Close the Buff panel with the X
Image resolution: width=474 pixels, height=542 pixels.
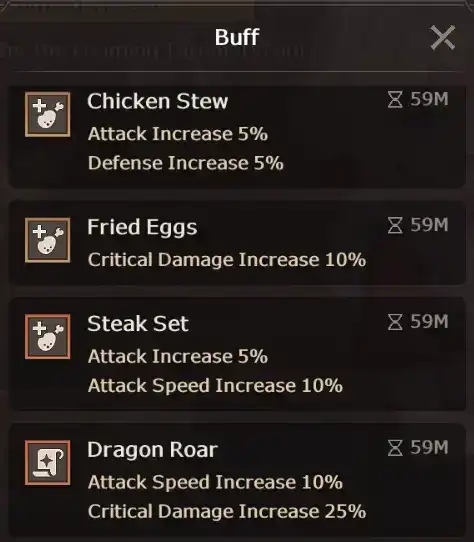tap(443, 37)
